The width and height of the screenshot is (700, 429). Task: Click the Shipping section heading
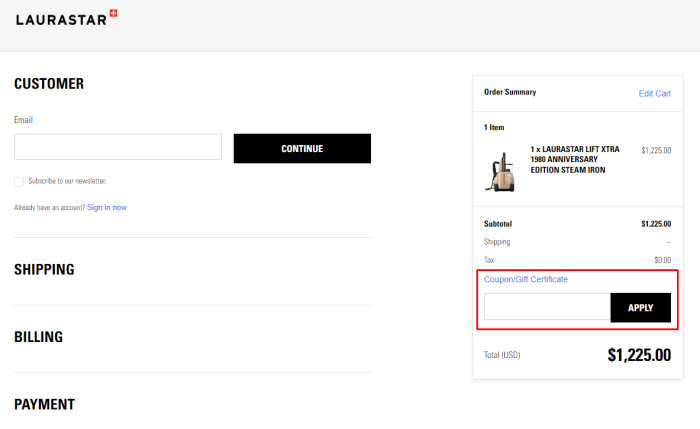coord(44,269)
